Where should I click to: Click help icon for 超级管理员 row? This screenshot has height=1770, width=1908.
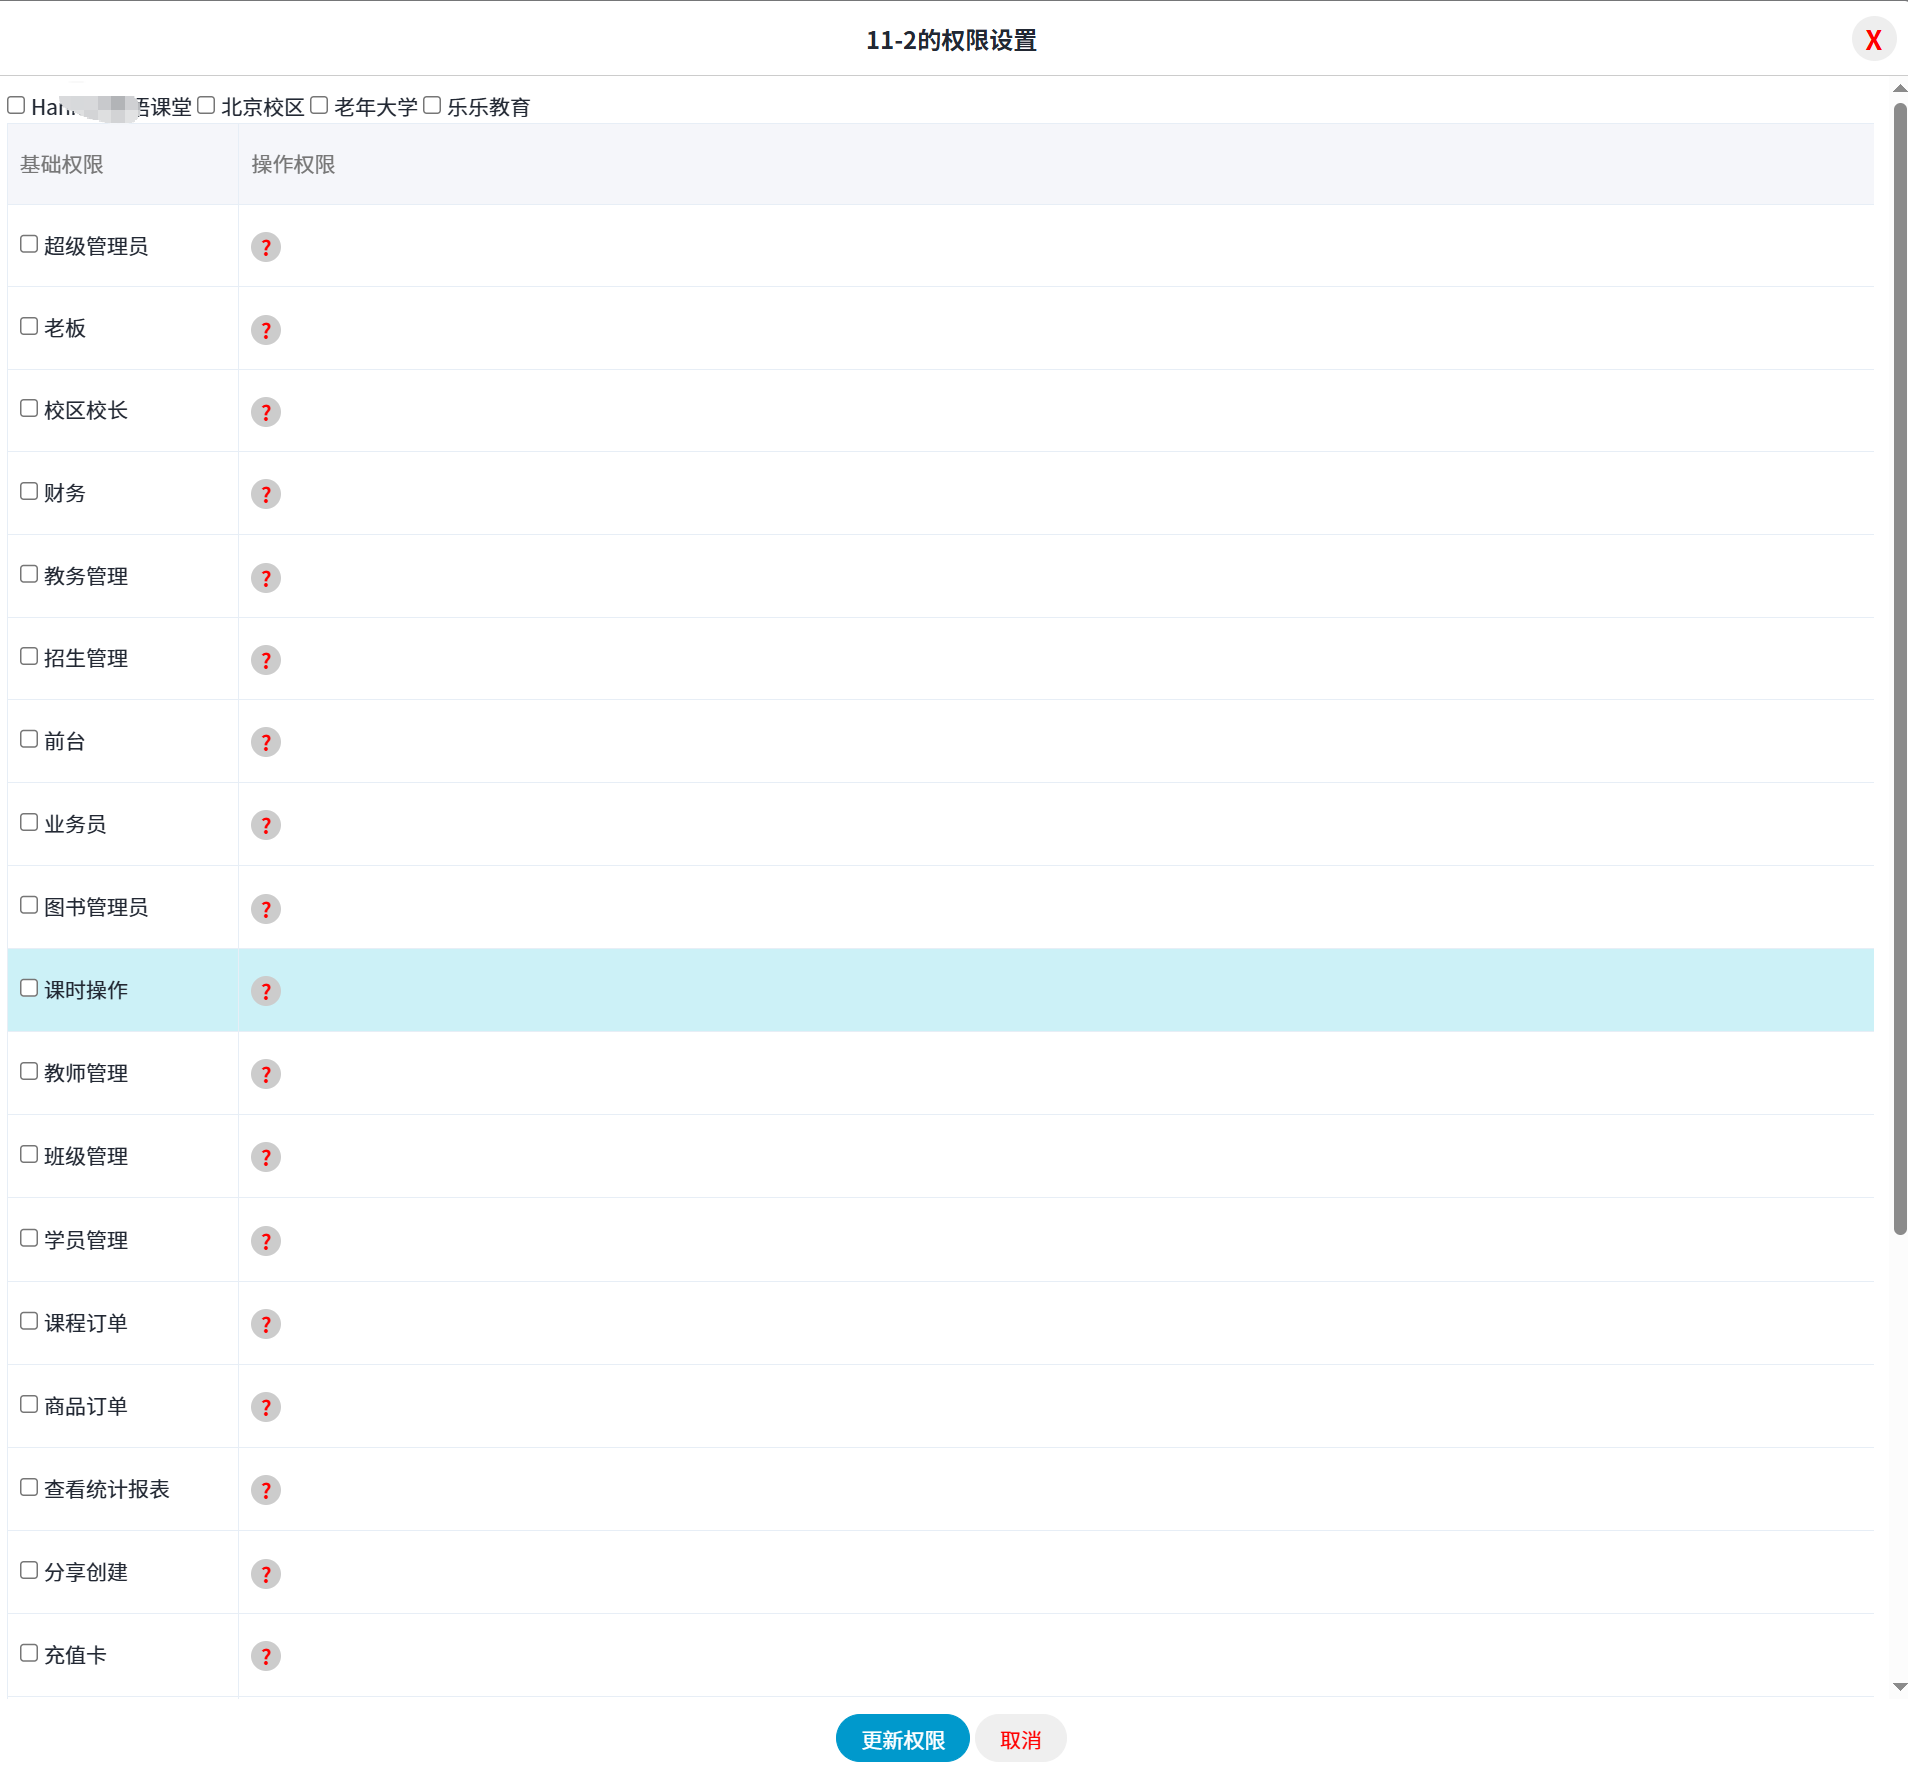(265, 247)
